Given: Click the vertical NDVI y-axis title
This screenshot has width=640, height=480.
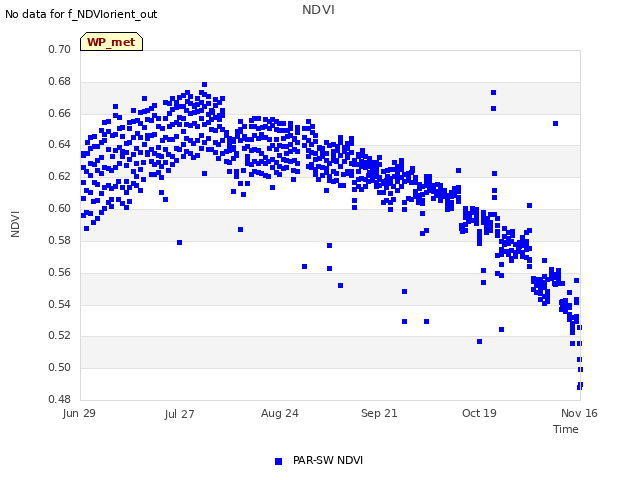Looking at the screenshot, I should (x=15, y=224).
